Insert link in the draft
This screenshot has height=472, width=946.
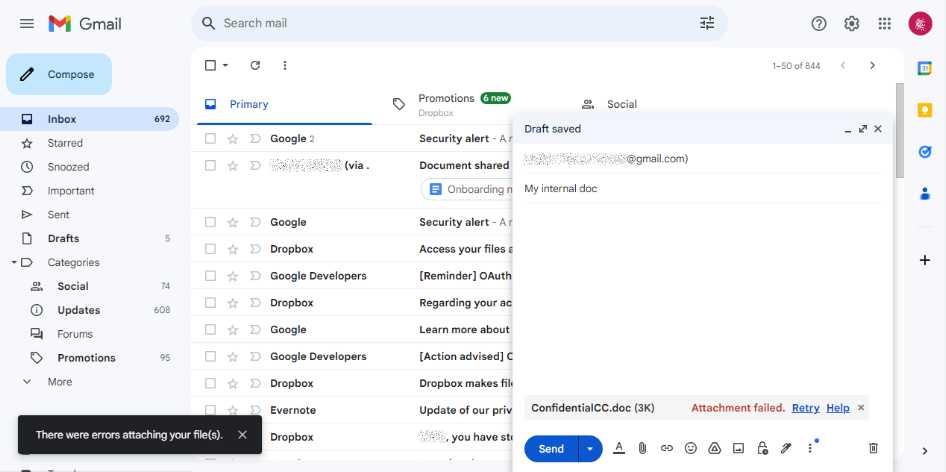(667, 448)
